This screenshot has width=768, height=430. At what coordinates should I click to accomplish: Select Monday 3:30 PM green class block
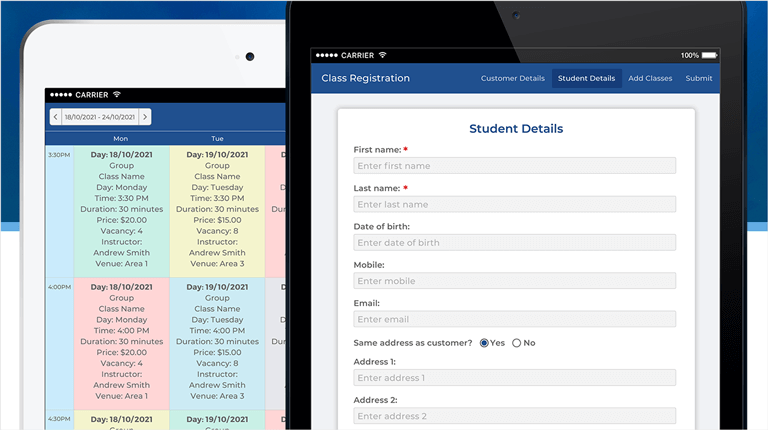click(121, 210)
